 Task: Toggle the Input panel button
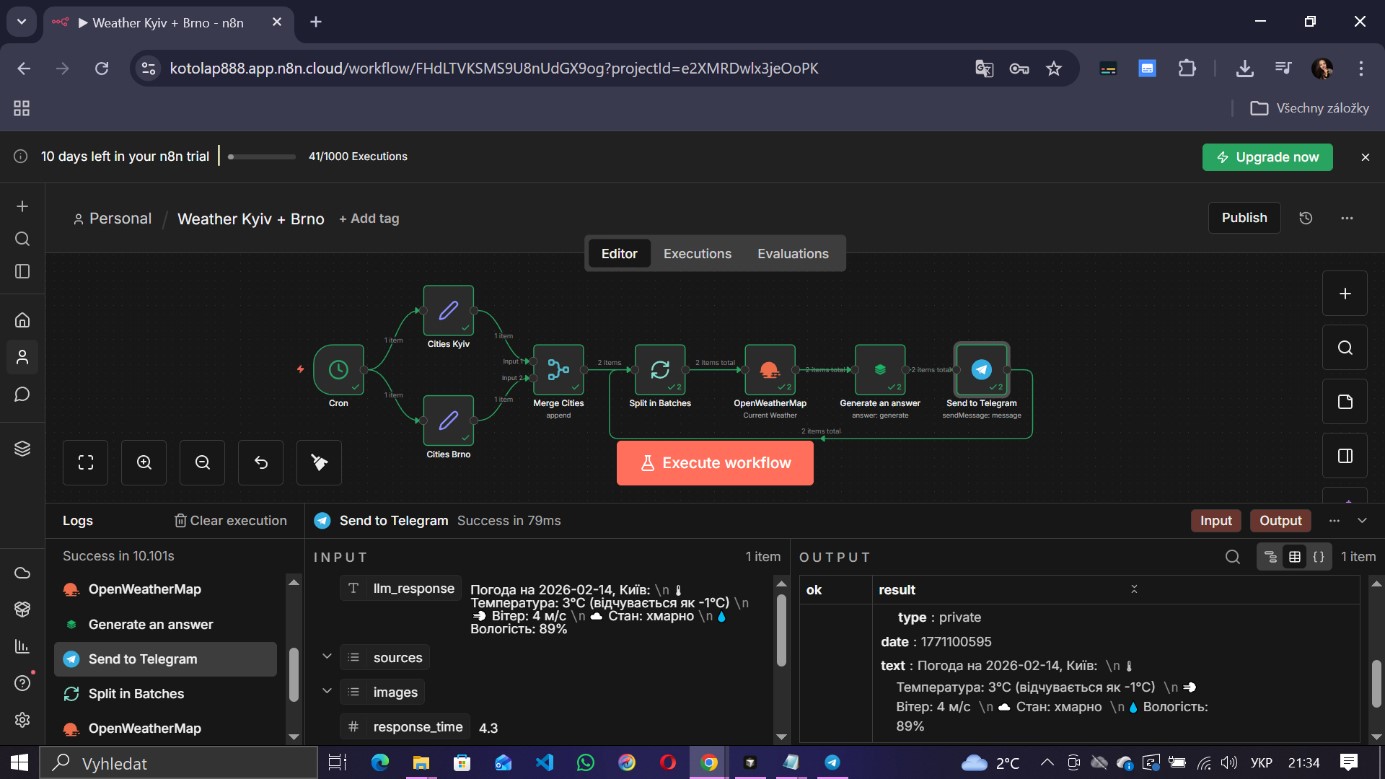point(1216,520)
